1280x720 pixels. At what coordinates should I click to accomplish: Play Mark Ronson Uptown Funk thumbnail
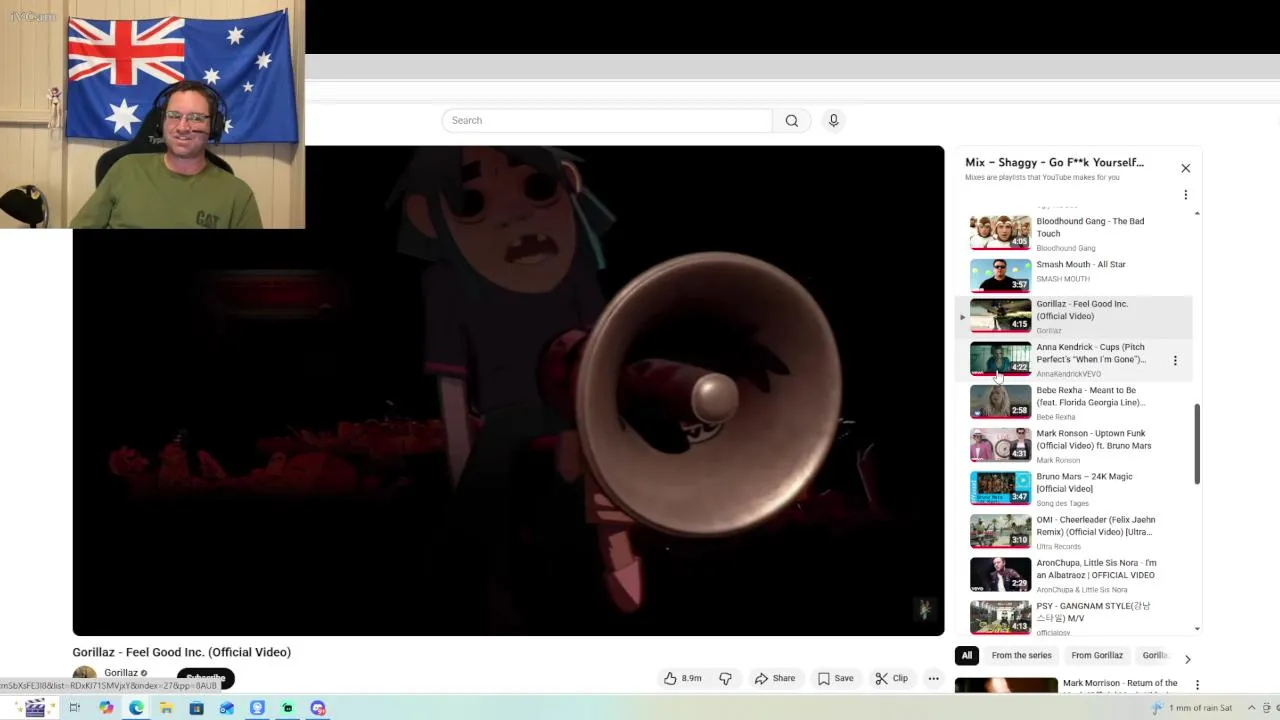1000,445
